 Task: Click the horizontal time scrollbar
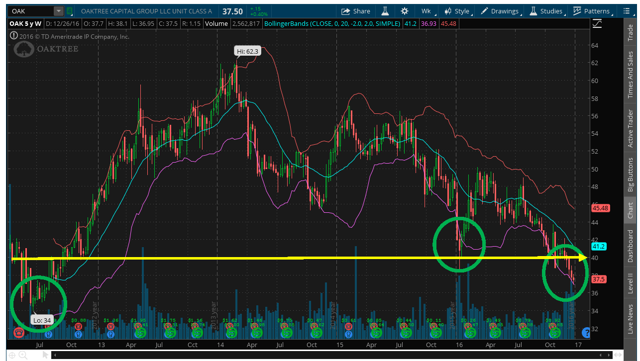332,355
